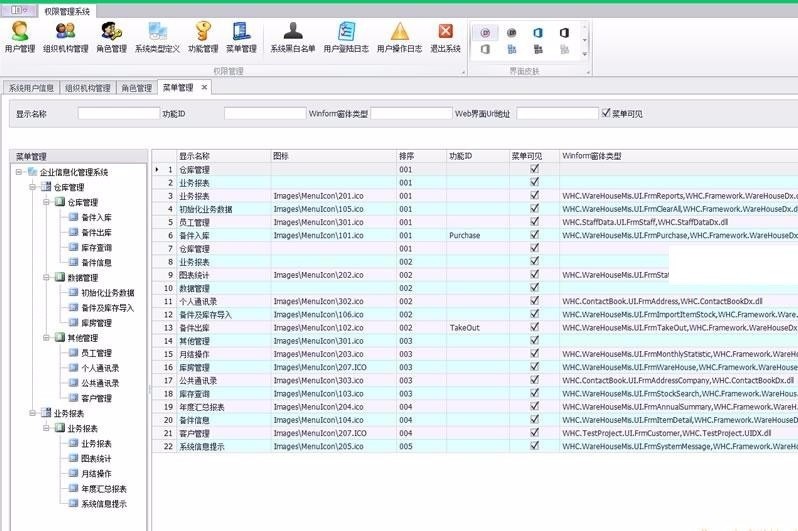Click the 退出系统 exit icon
This screenshot has width=798, height=531.
tap(445, 37)
